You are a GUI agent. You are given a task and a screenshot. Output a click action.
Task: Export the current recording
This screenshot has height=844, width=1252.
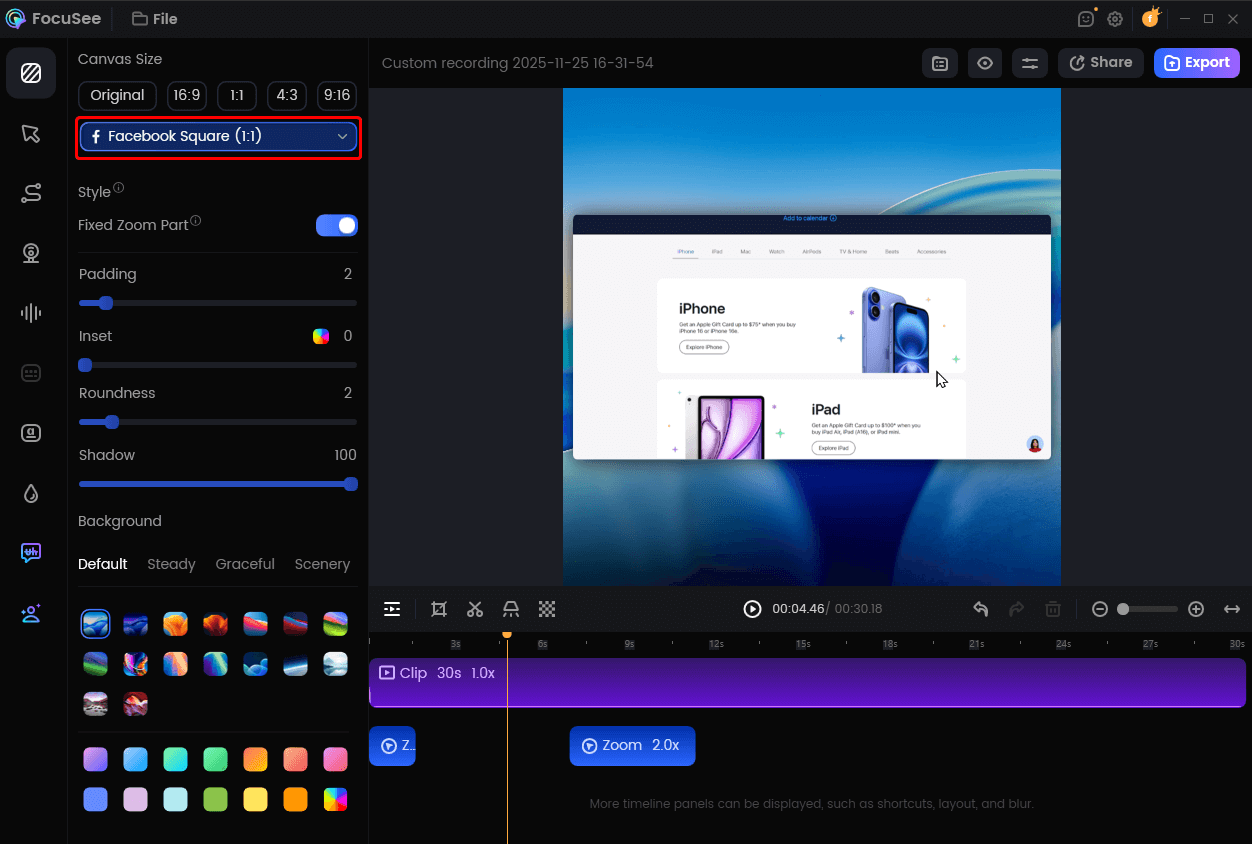[1196, 63]
